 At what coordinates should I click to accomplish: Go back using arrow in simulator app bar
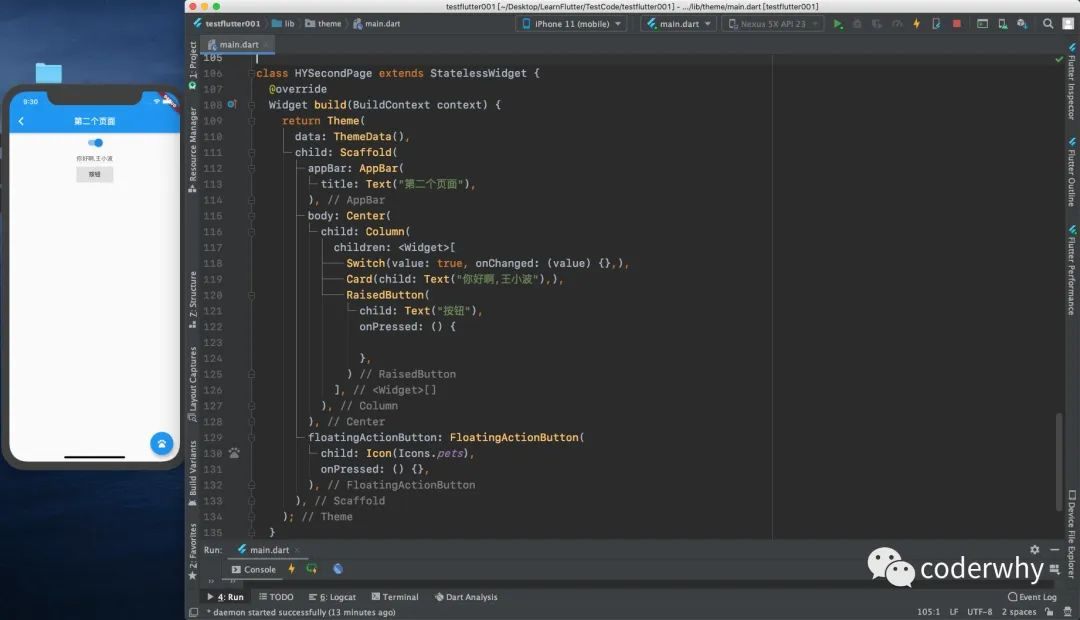[21, 121]
